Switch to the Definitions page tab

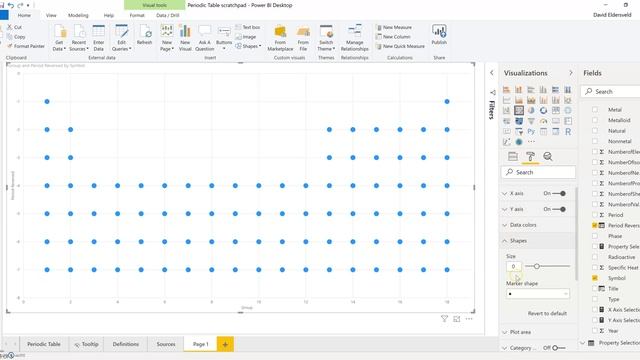[126, 344]
